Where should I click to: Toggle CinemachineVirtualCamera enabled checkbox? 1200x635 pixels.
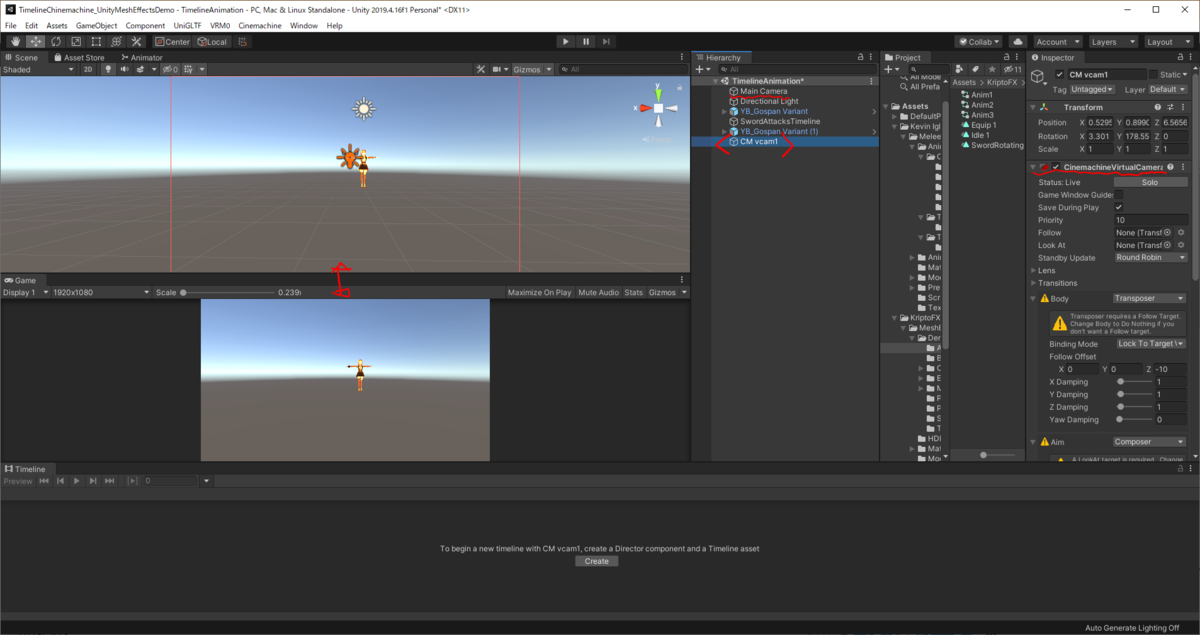point(1056,167)
